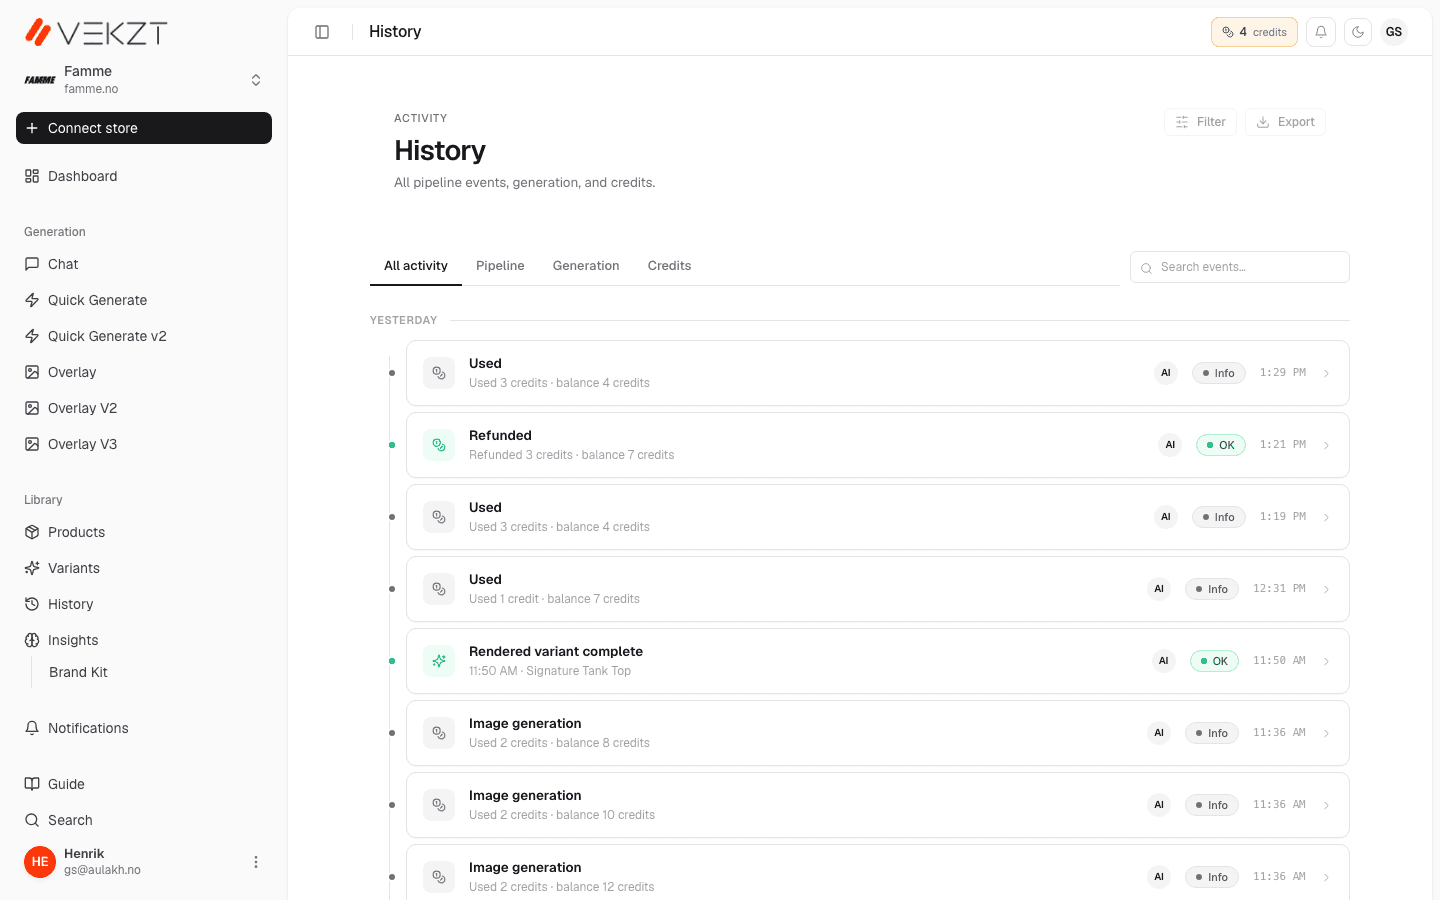This screenshot has height=900, width=1440.
Task: Click the Vekzt logo
Action: 96,32
